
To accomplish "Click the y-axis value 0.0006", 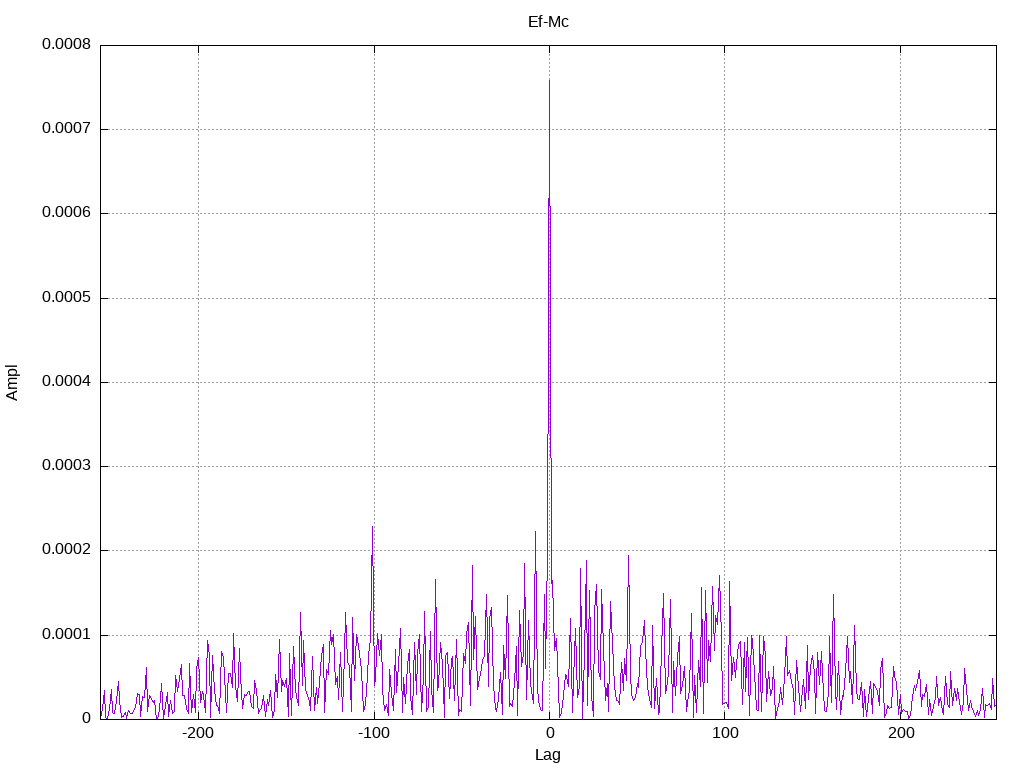I will (66, 212).
